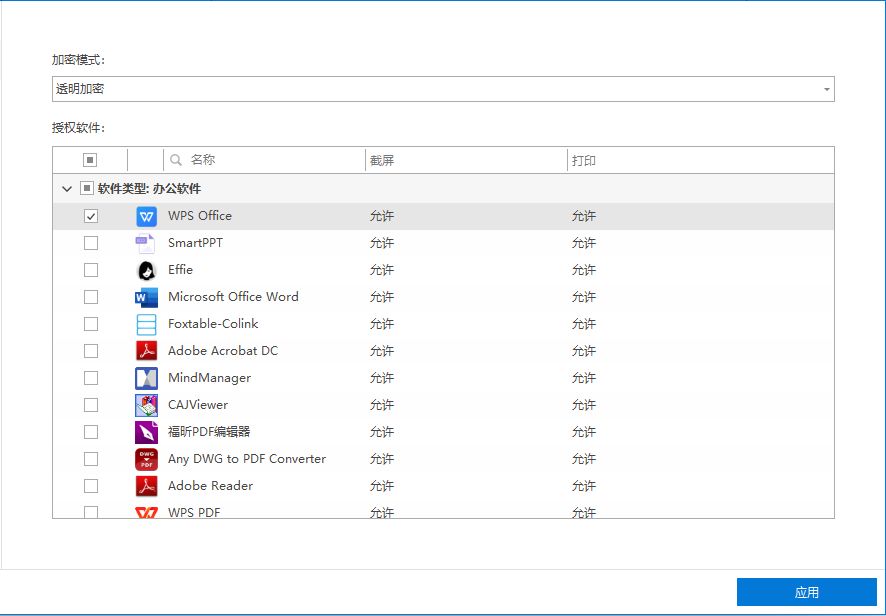
Task: Check the Adobe Reader checkbox
Action: point(91,485)
